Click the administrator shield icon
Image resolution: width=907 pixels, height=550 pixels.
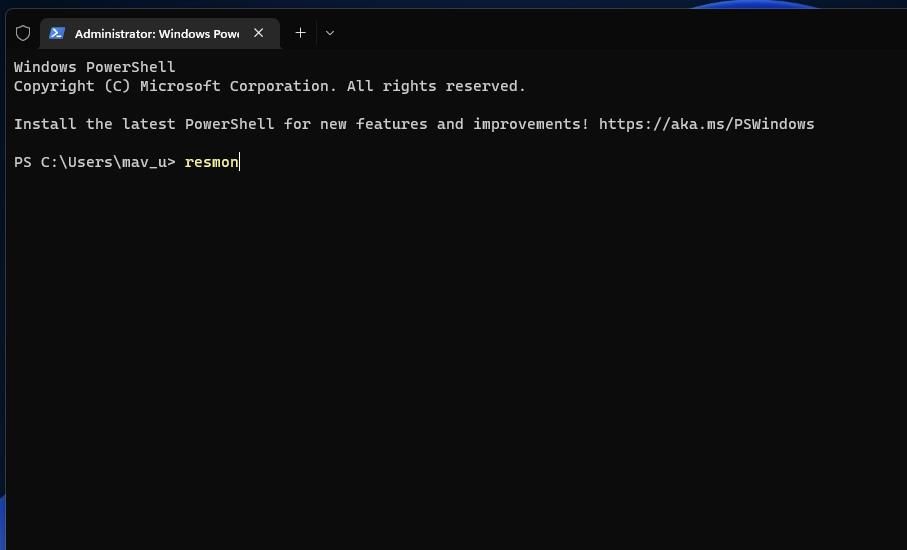click(x=23, y=33)
